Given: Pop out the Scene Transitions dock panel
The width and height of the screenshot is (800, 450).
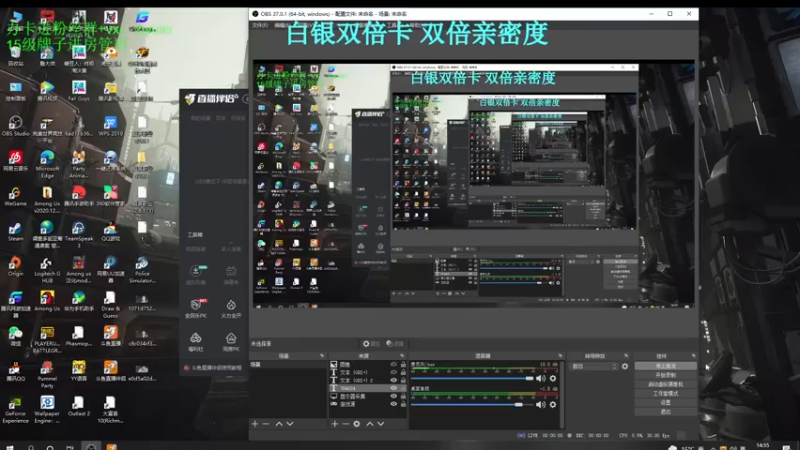Looking at the screenshot, I should pos(626,356).
